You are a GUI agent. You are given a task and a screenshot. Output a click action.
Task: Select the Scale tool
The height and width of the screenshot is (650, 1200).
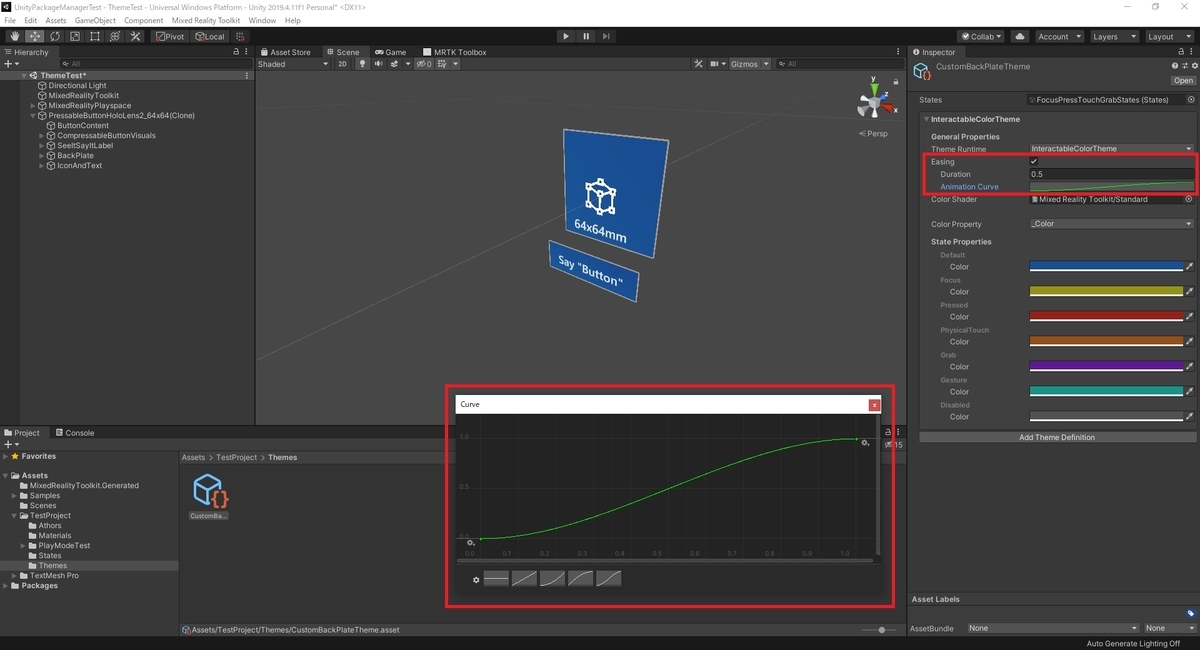75,36
